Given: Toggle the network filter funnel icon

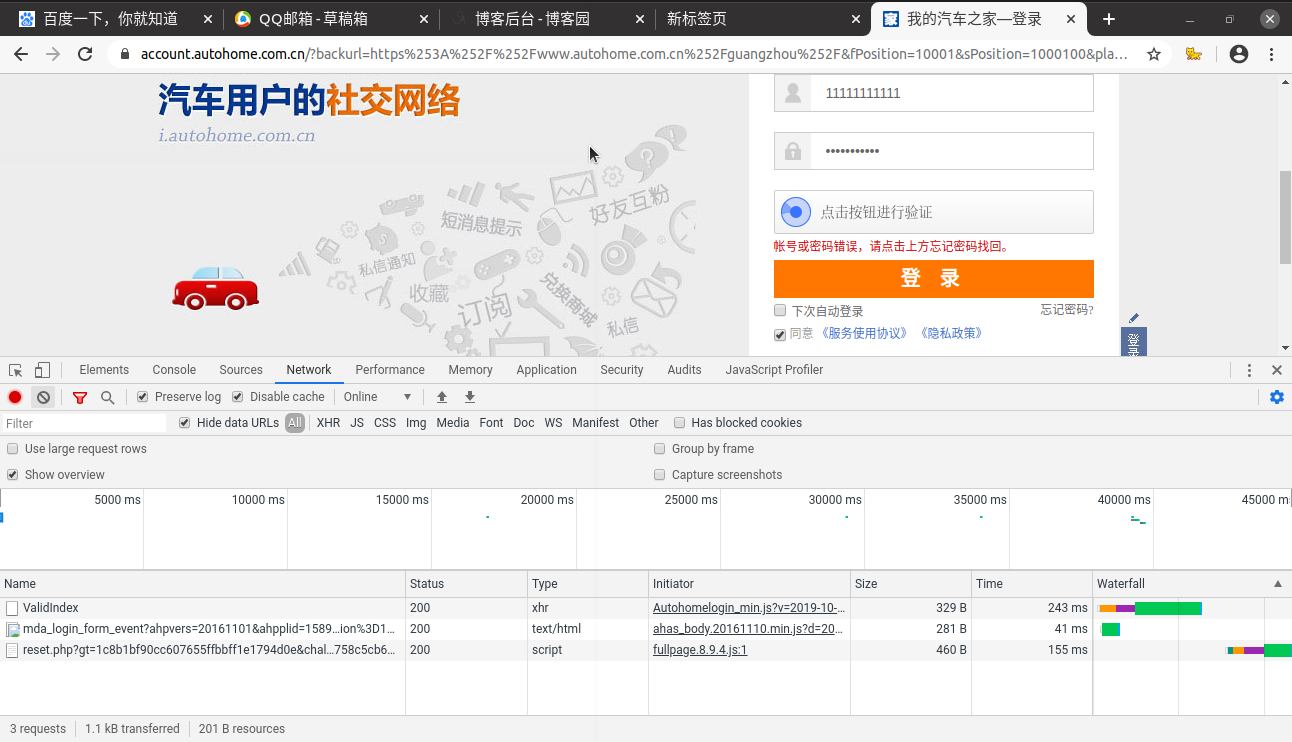Looking at the screenshot, I should pos(80,397).
